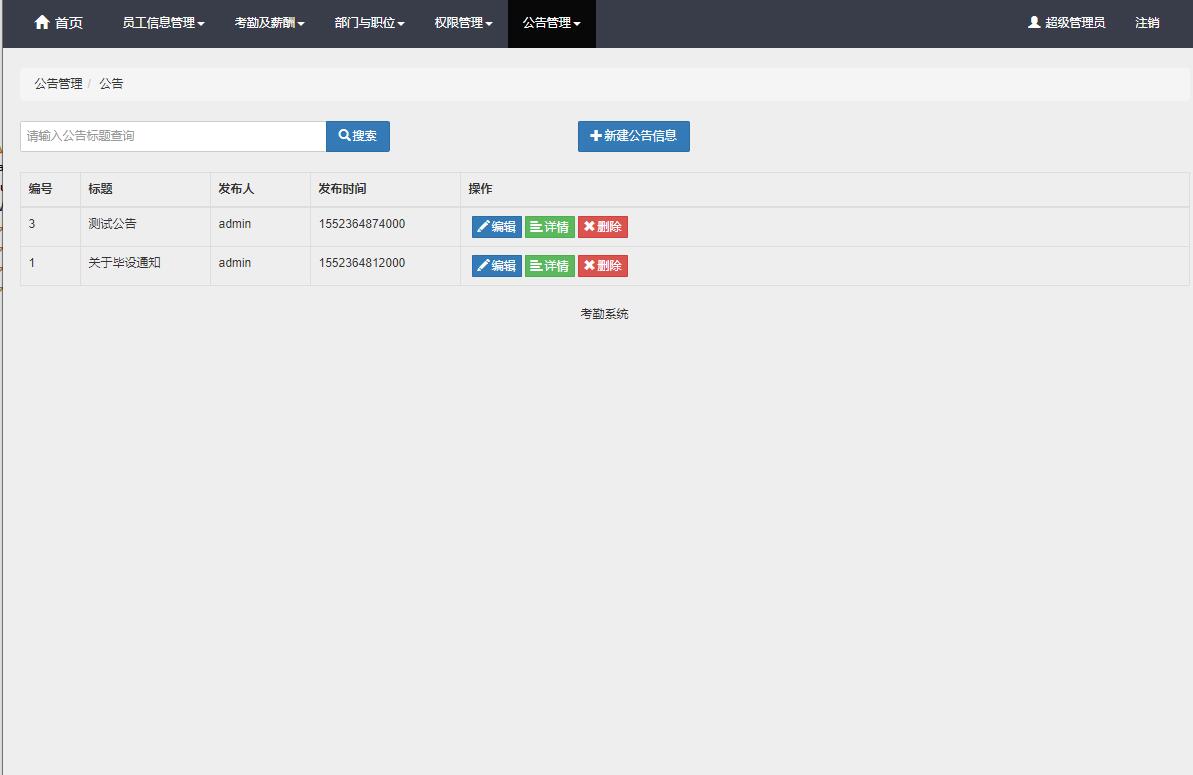Image resolution: width=1193 pixels, height=775 pixels.
Task: Open the 公告管理 active menu
Action: [551, 23]
